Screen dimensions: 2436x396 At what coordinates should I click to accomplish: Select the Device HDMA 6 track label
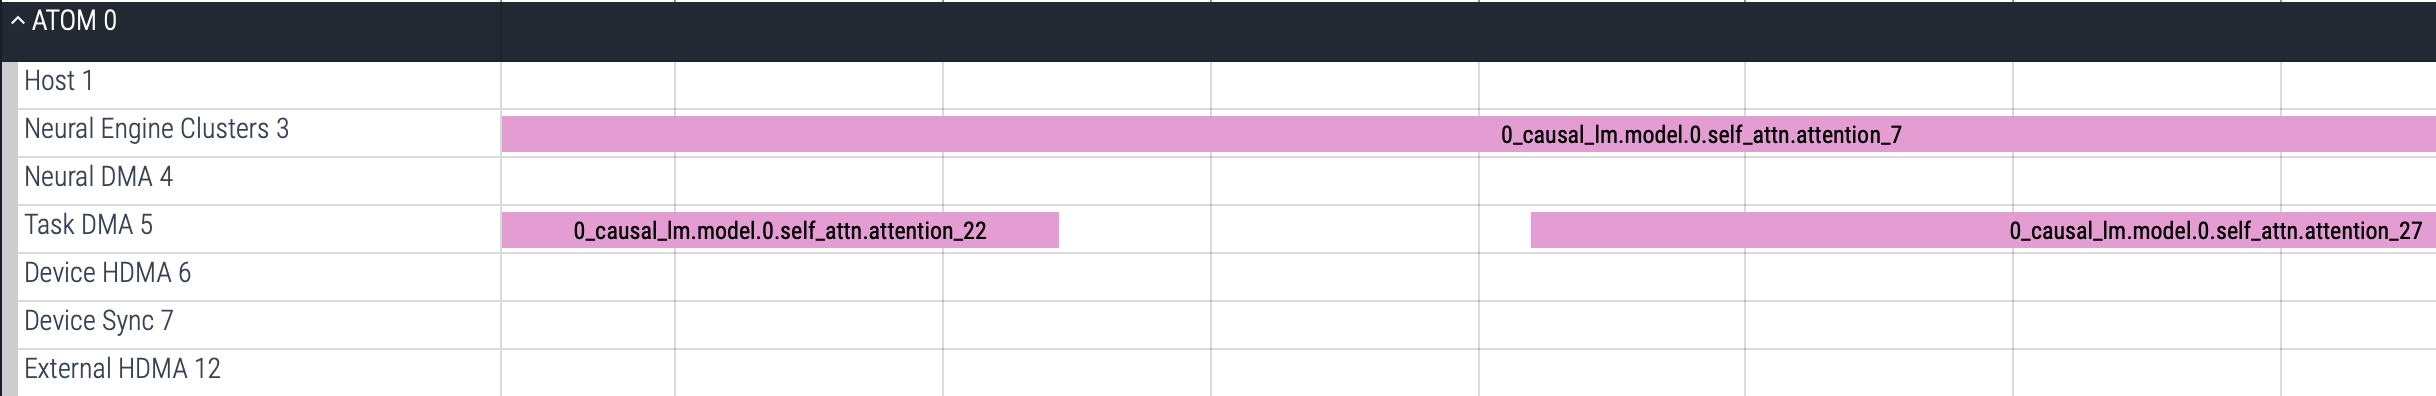[x=107, y=273]
